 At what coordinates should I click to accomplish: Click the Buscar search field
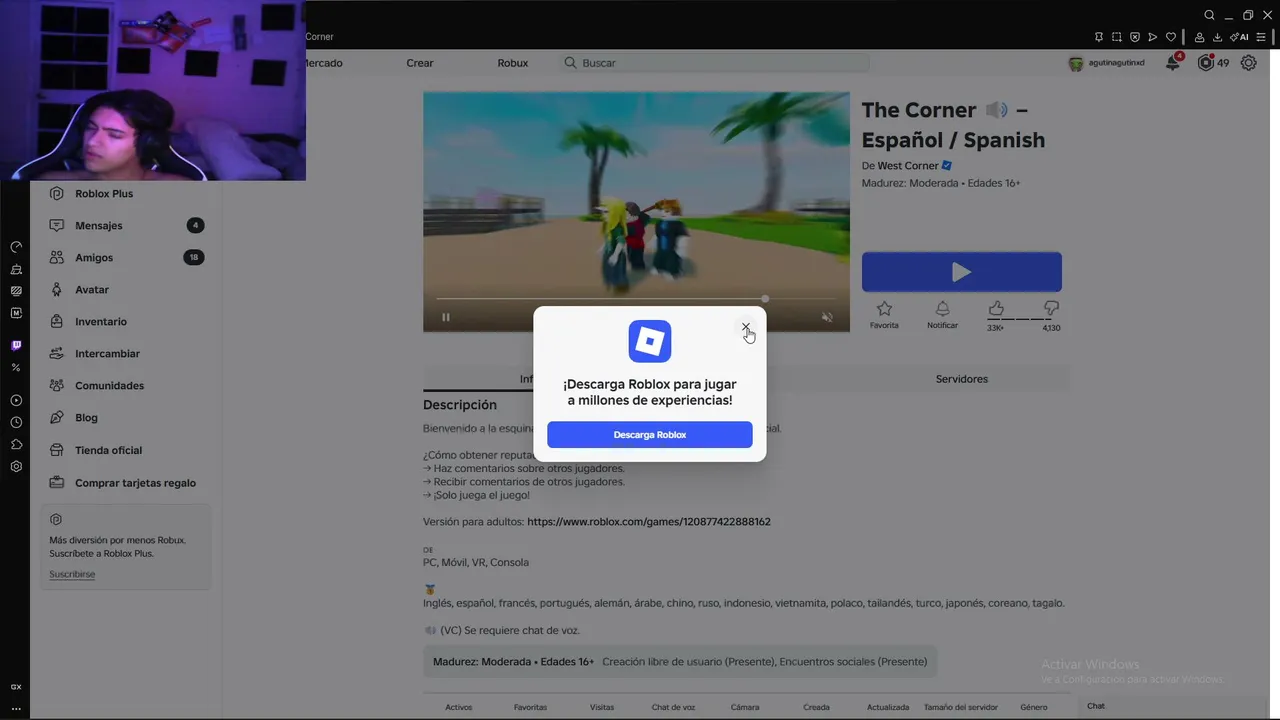pyautogui.click(x=714, y=63)
